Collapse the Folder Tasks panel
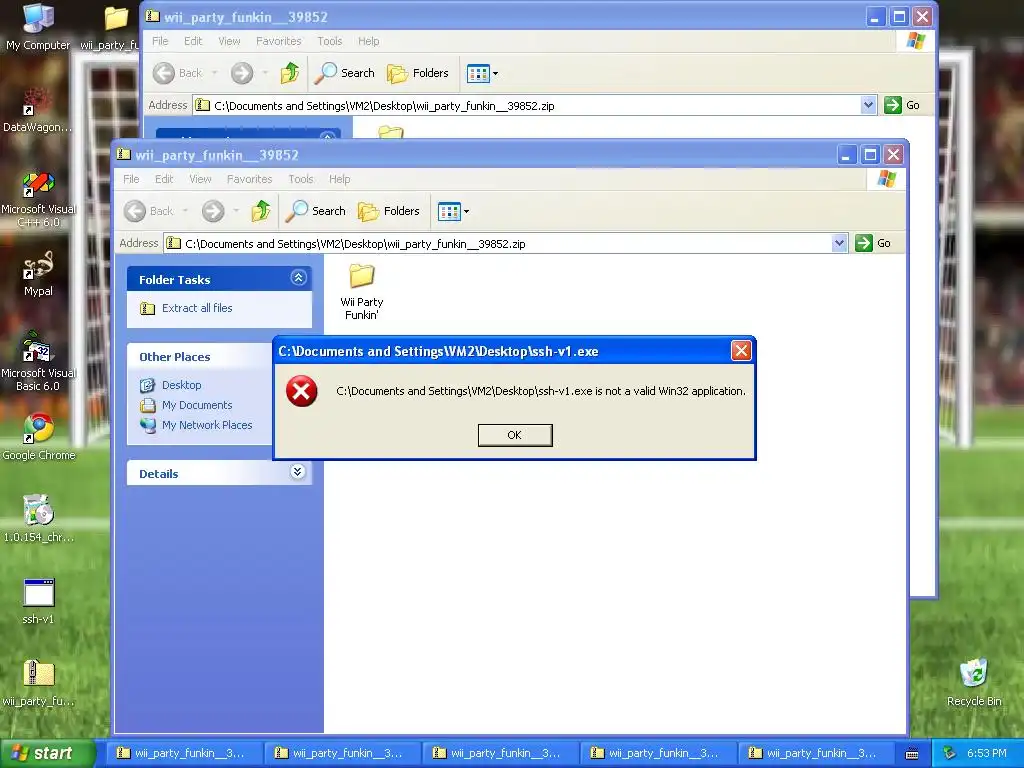Viewport: 1024px width, 768px height. click(x=298, y=278)
